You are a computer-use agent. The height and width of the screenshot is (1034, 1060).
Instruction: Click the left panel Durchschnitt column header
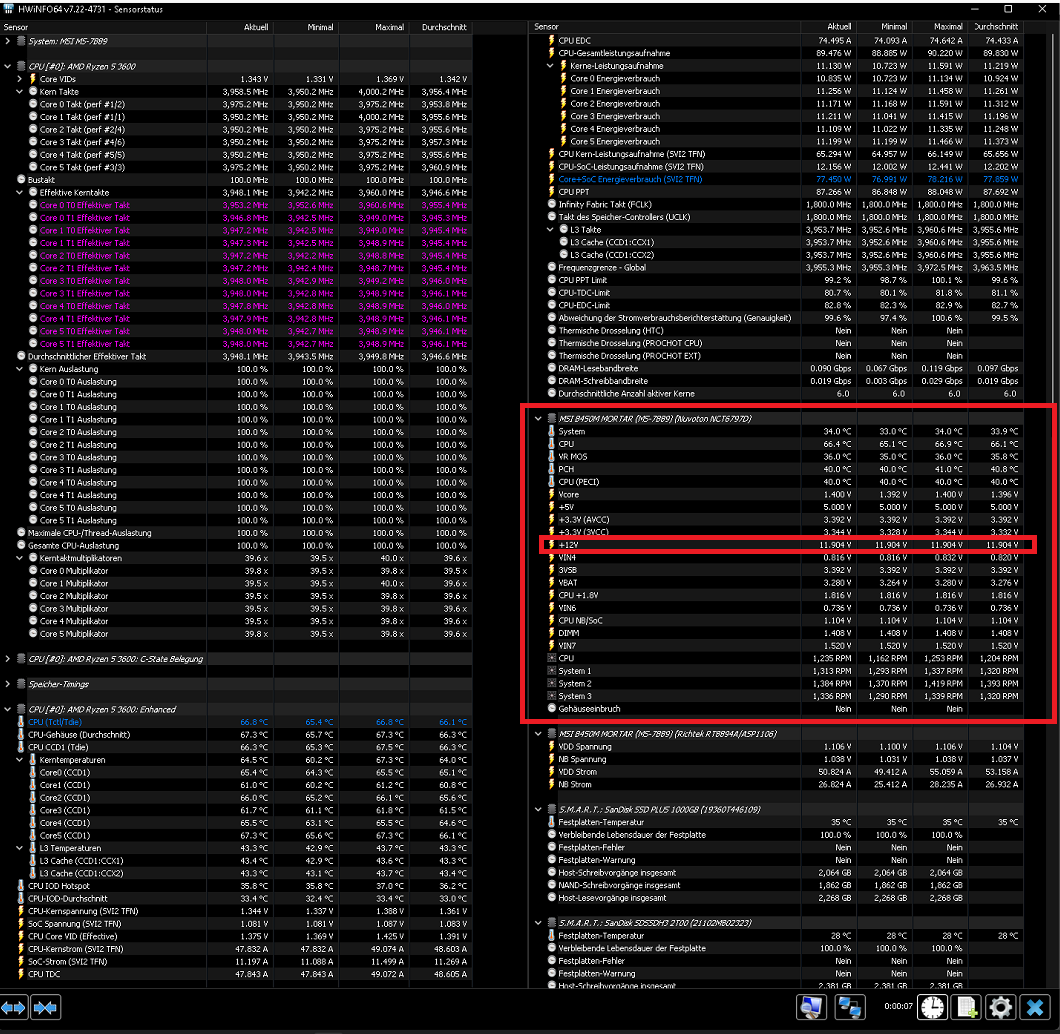click(x=441, y=27)
